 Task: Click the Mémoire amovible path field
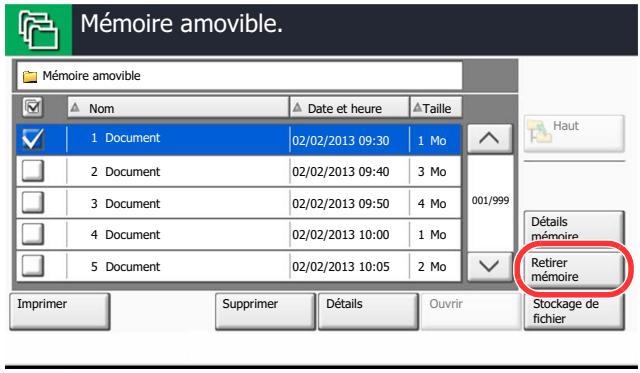(240, 76)
